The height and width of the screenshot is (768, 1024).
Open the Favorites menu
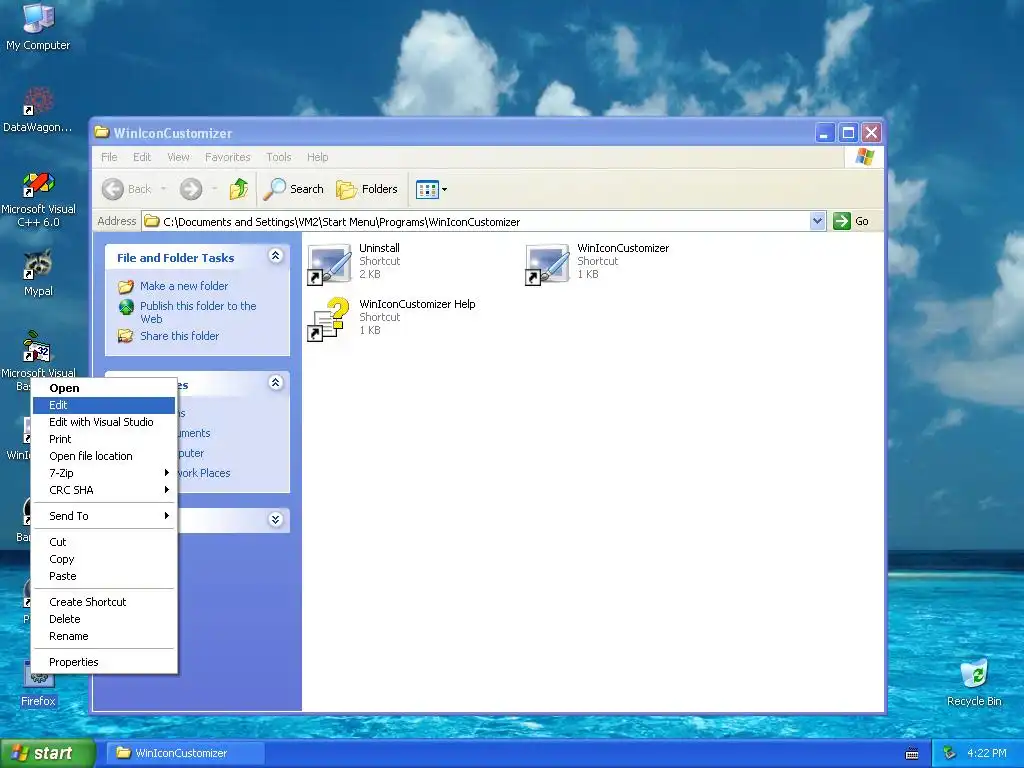227,157
